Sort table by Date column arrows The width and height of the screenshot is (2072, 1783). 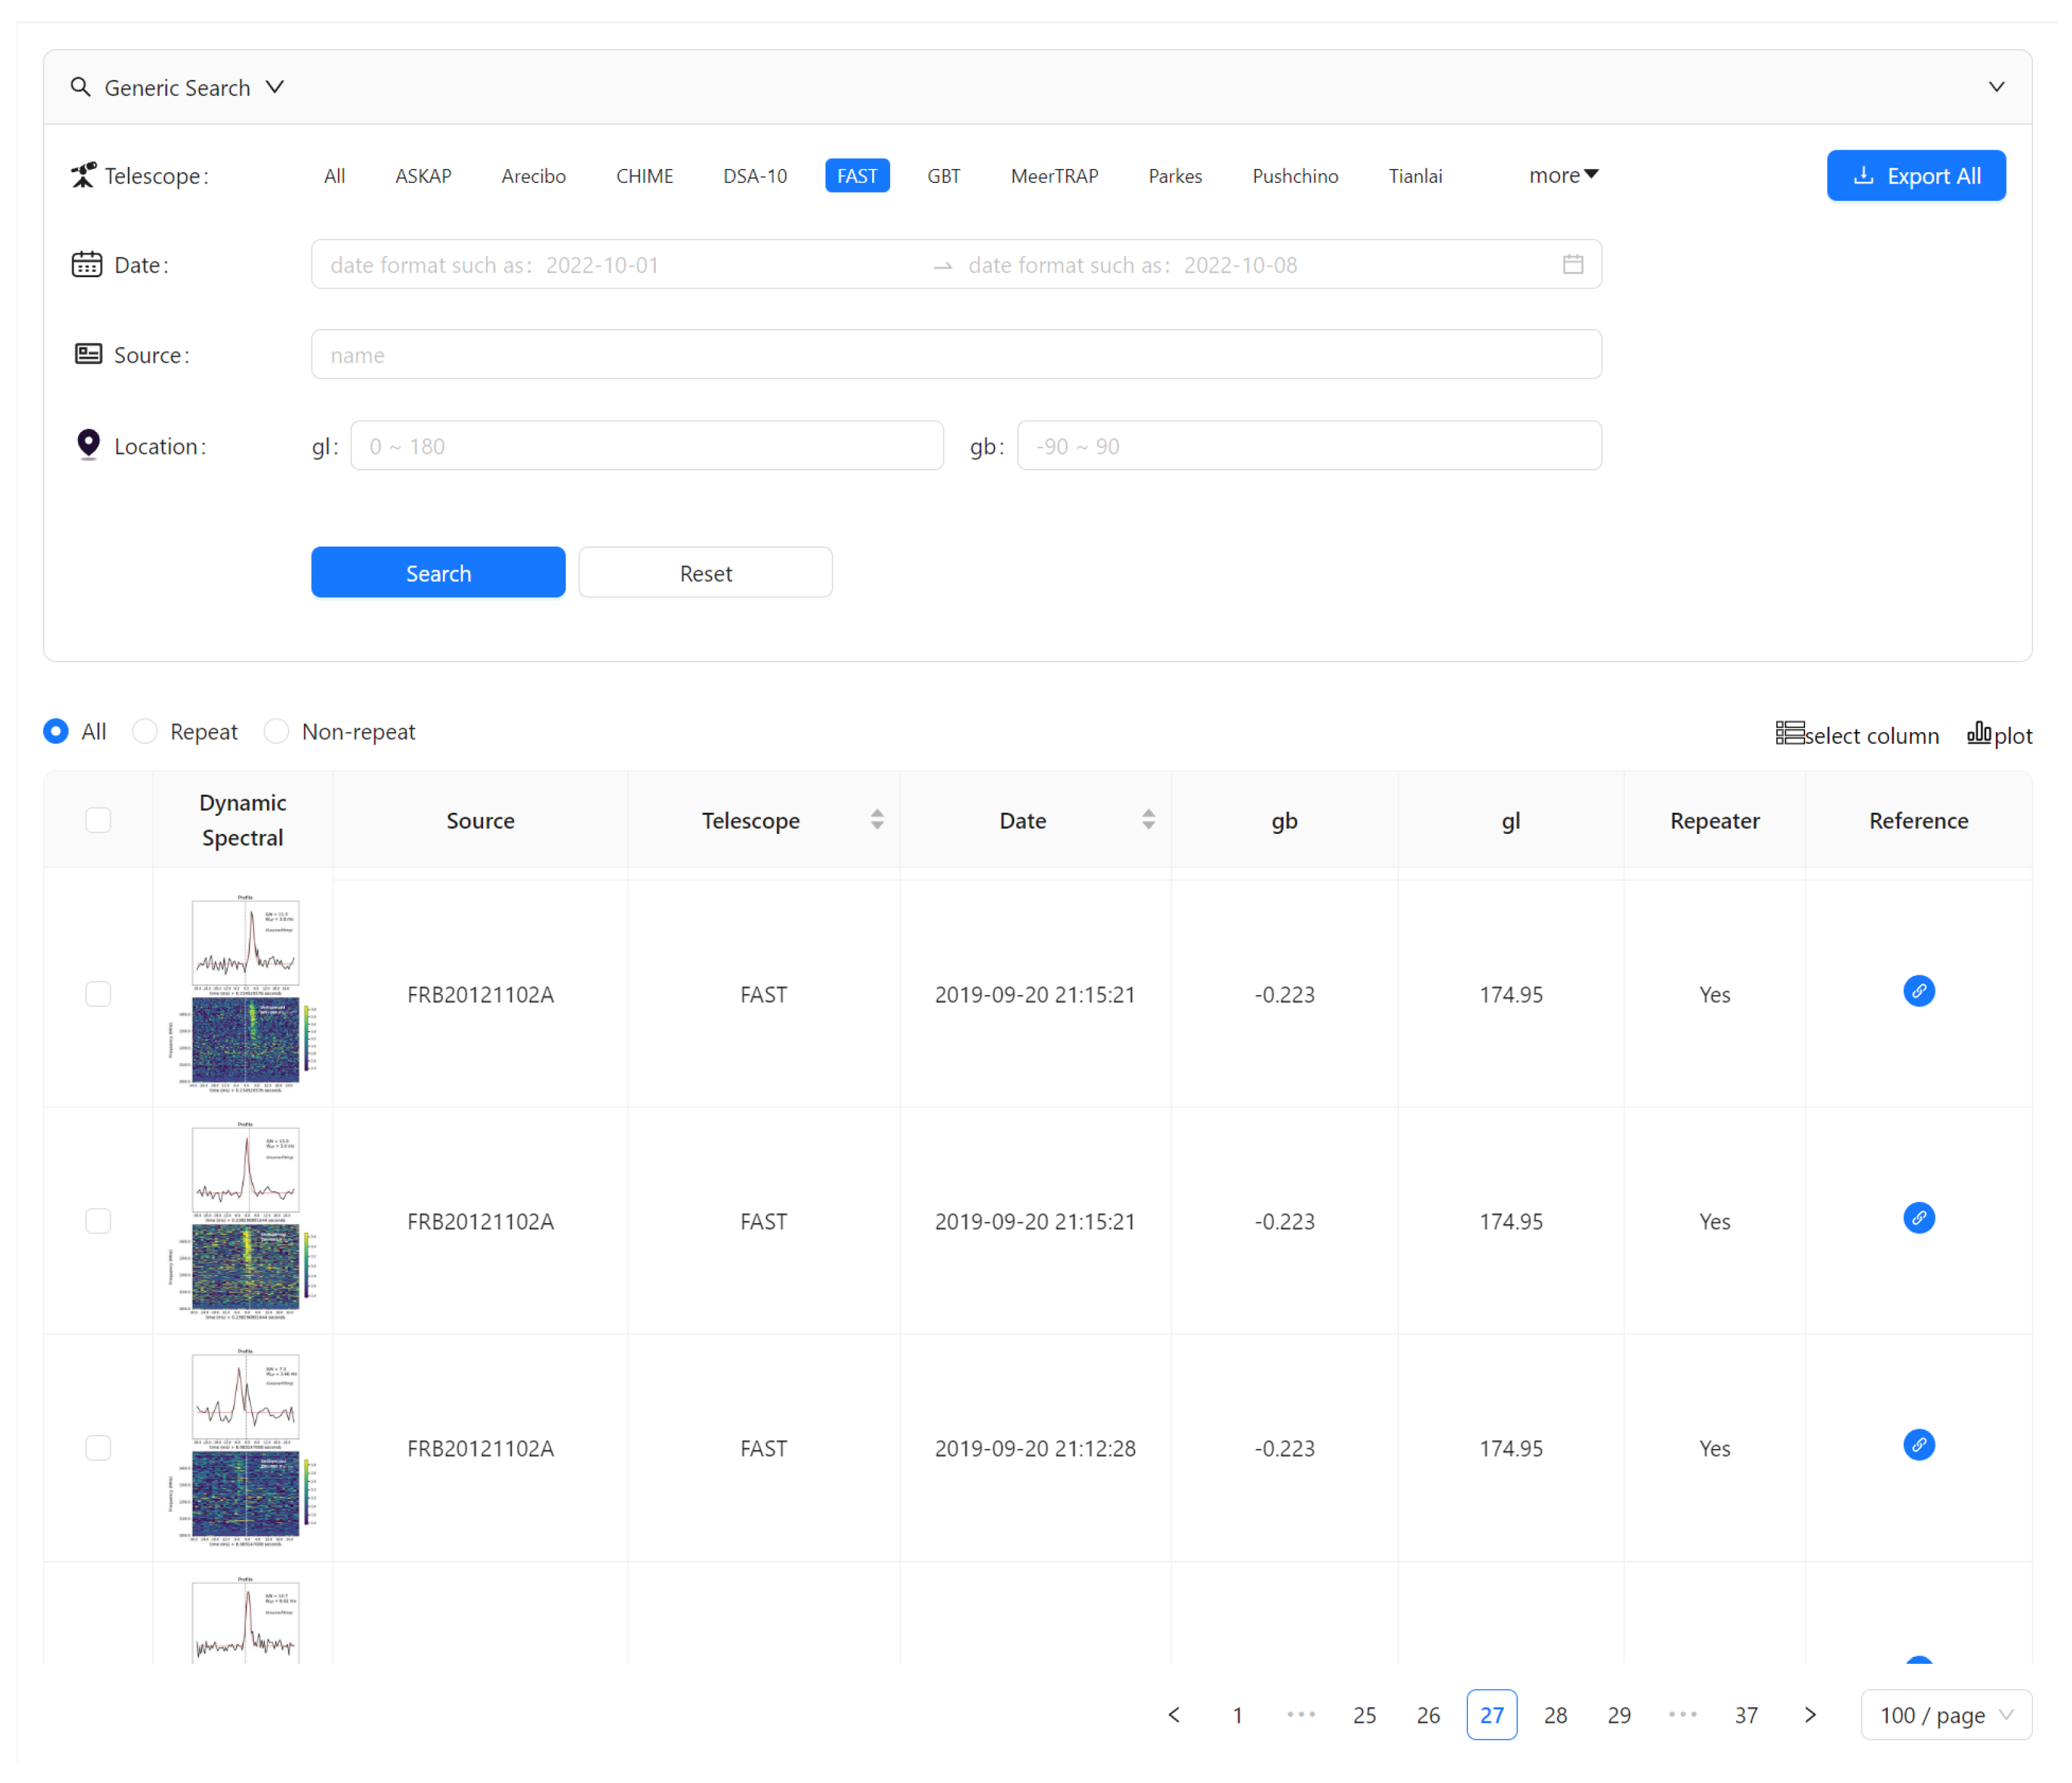1147,819
